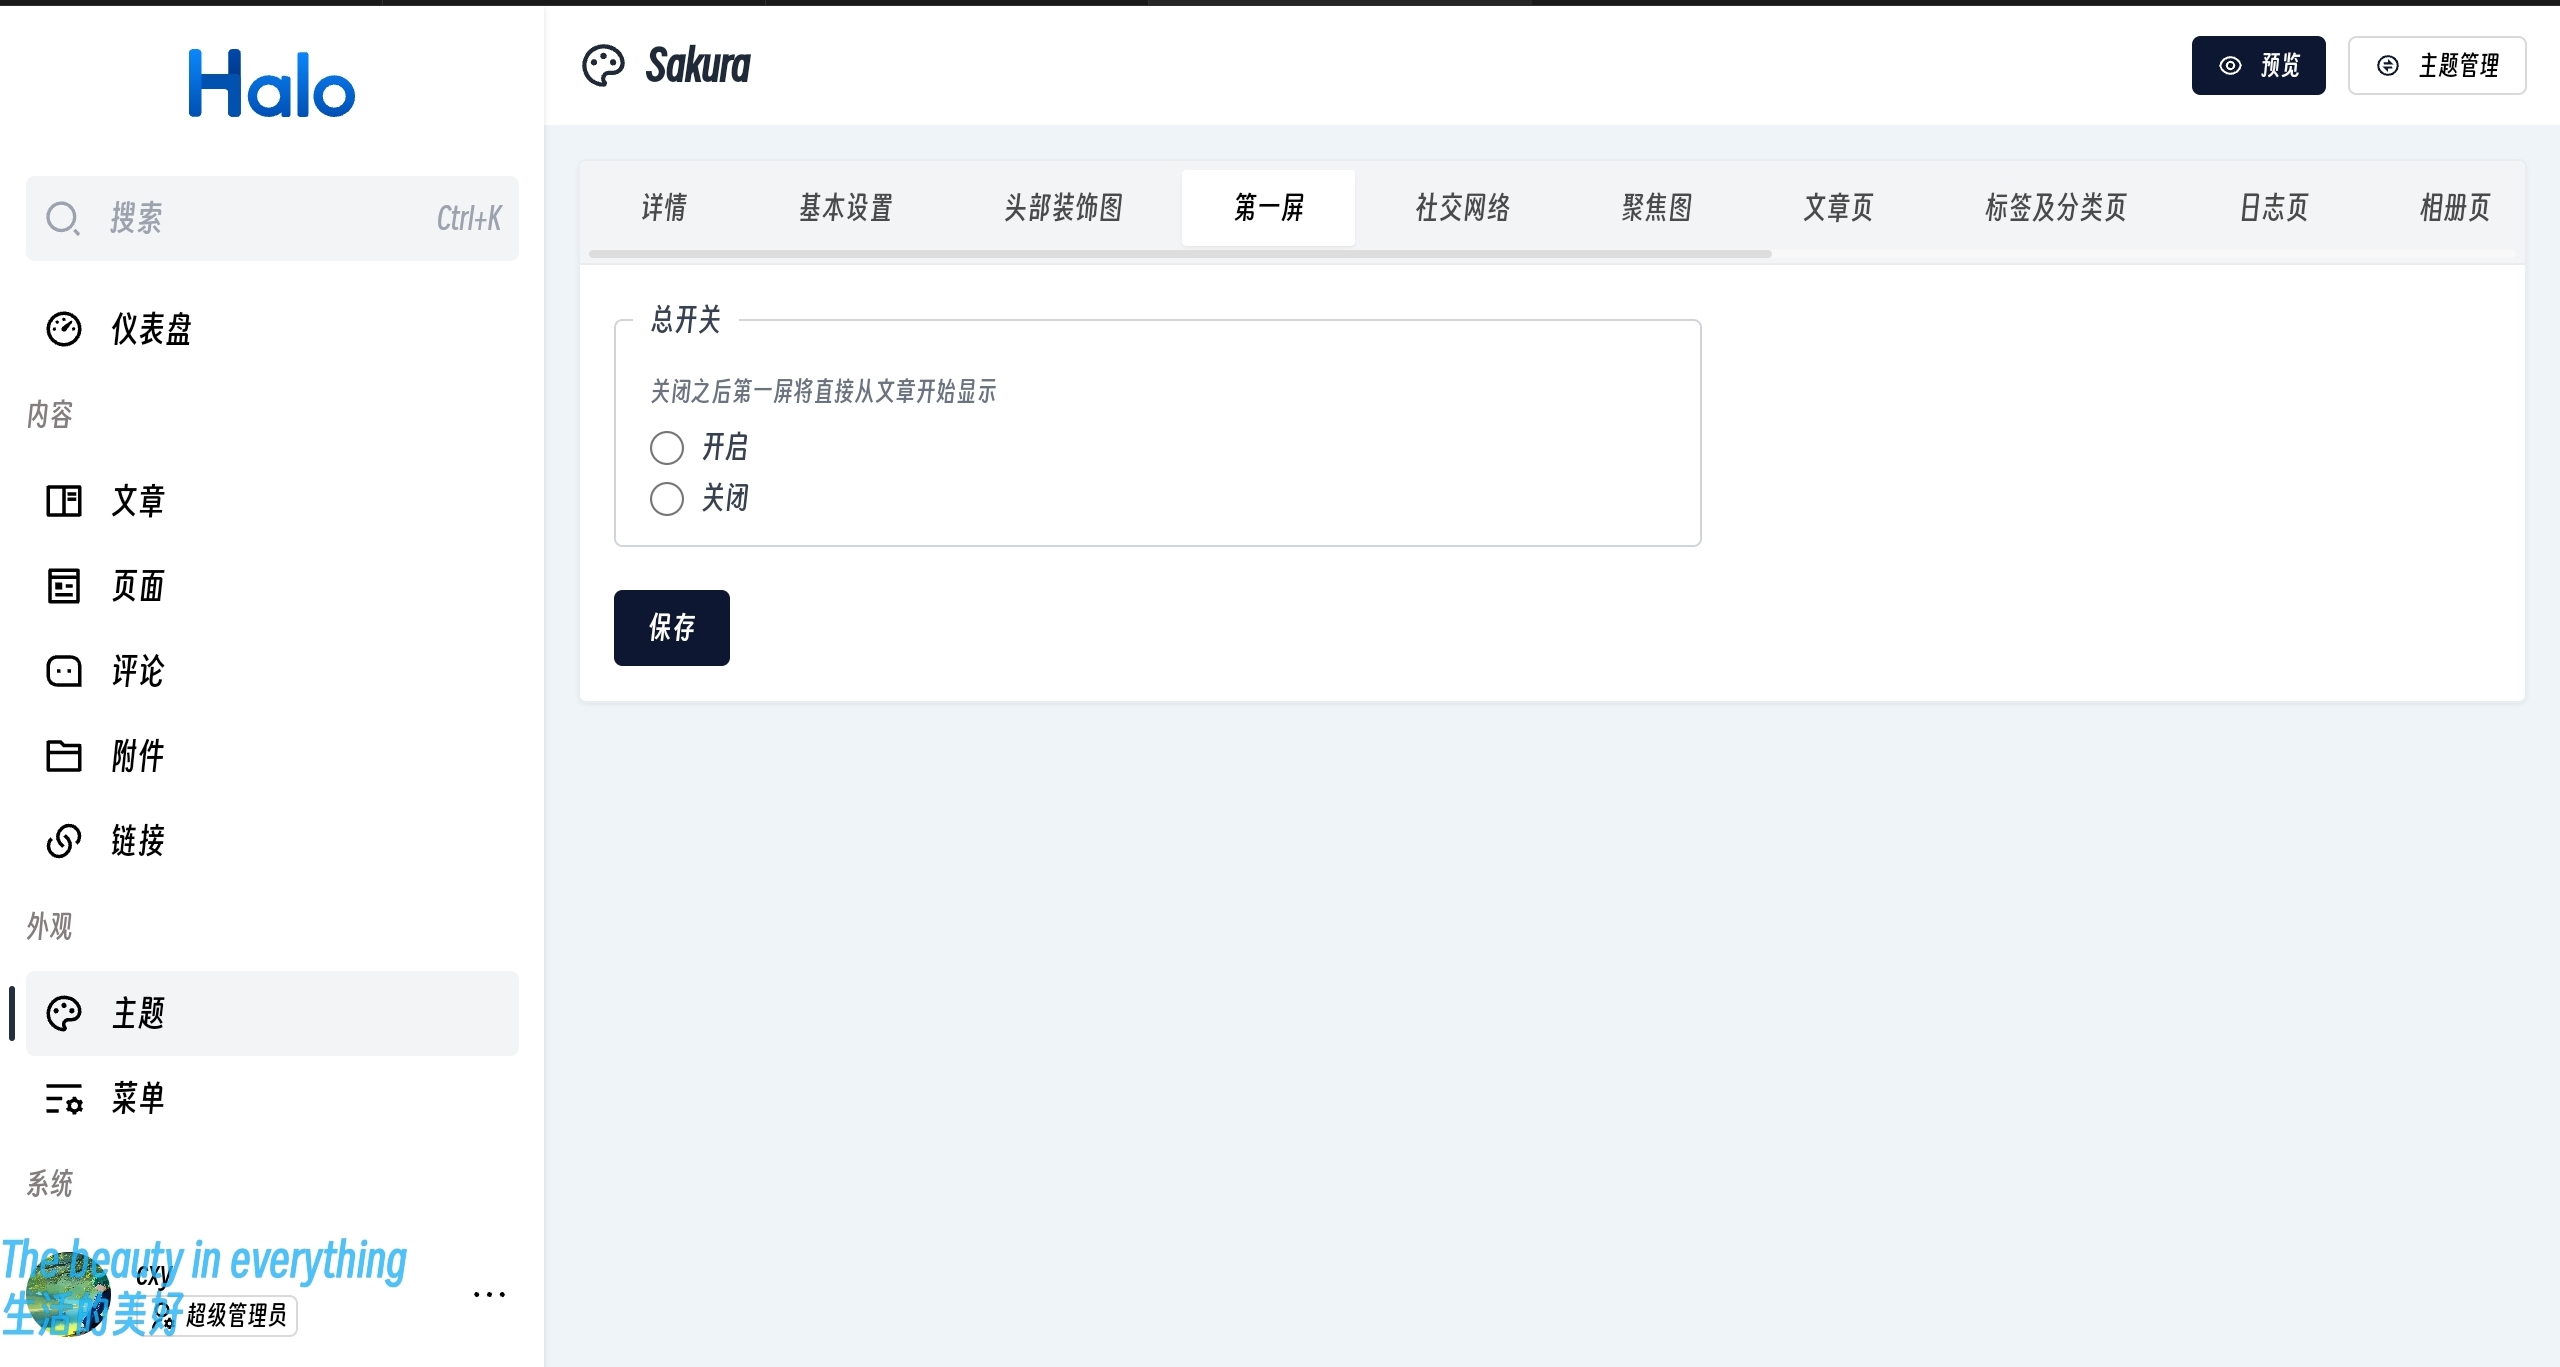Select the 文章 posts icon
Image resolution: width=2560 pixels, height=1367 pixels.
click(64, 500)
